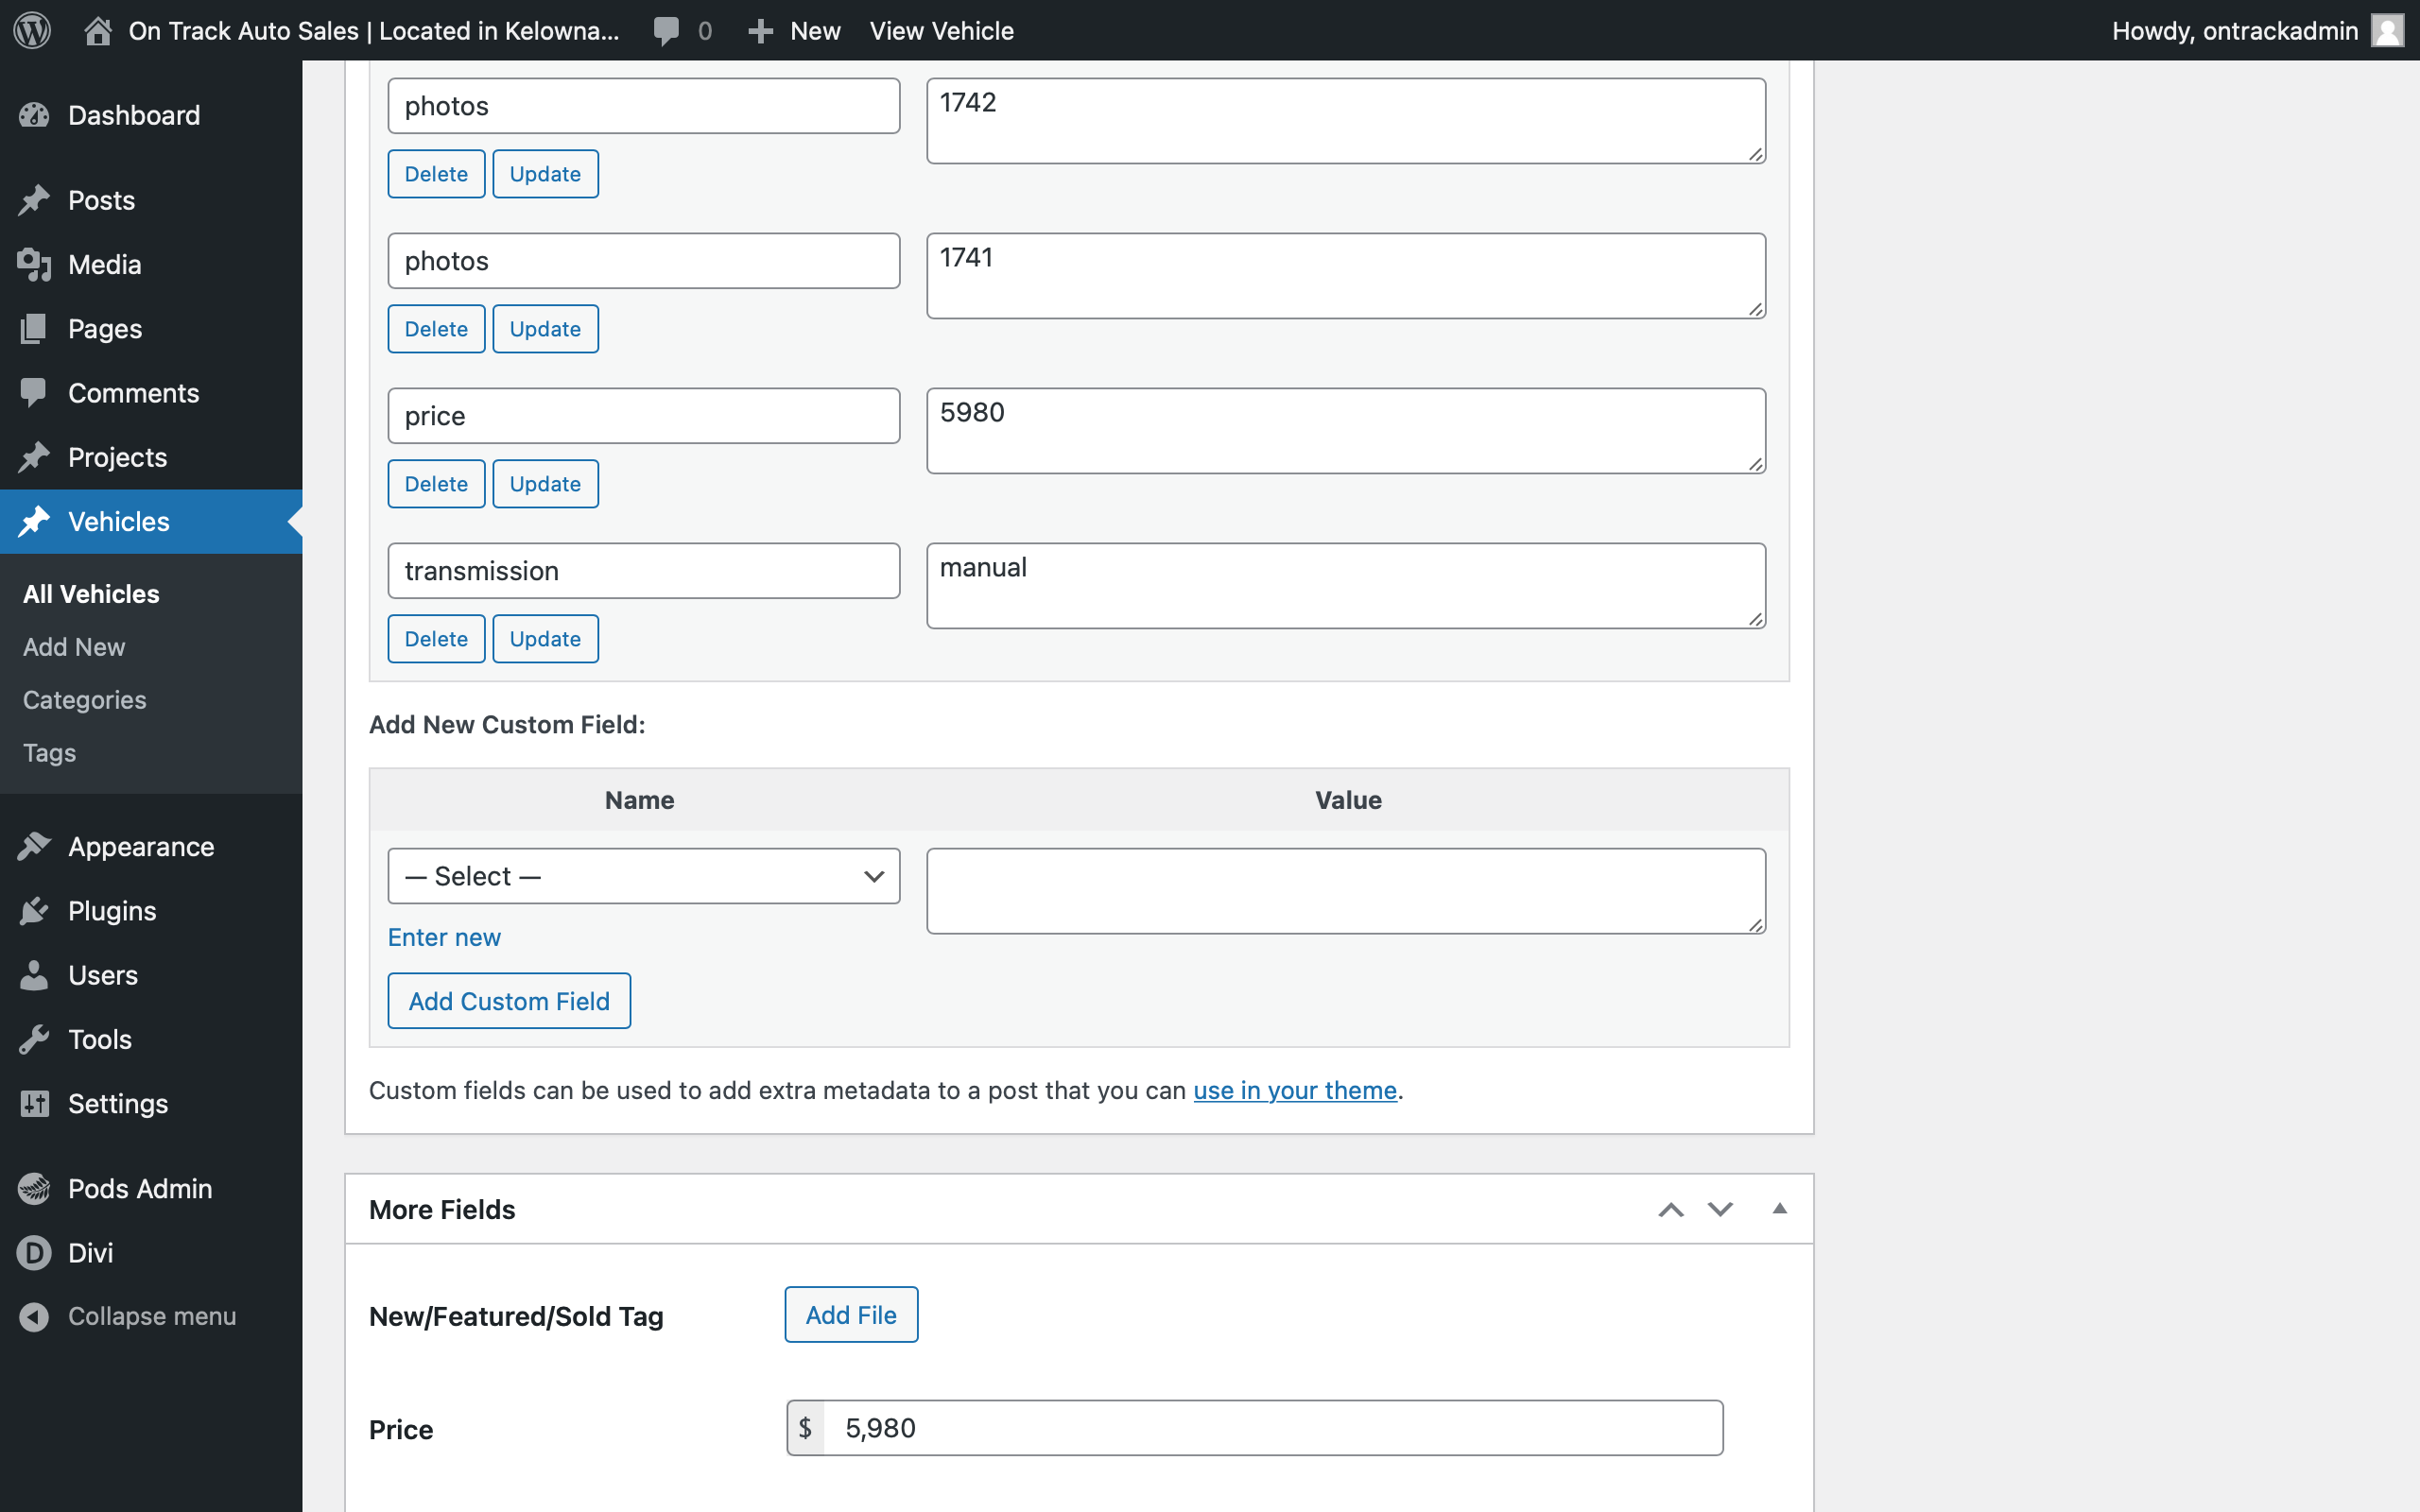Viewport: 2420px width, 1512px height.
Task: Open the Plugins menu
Action: (112, 910)
